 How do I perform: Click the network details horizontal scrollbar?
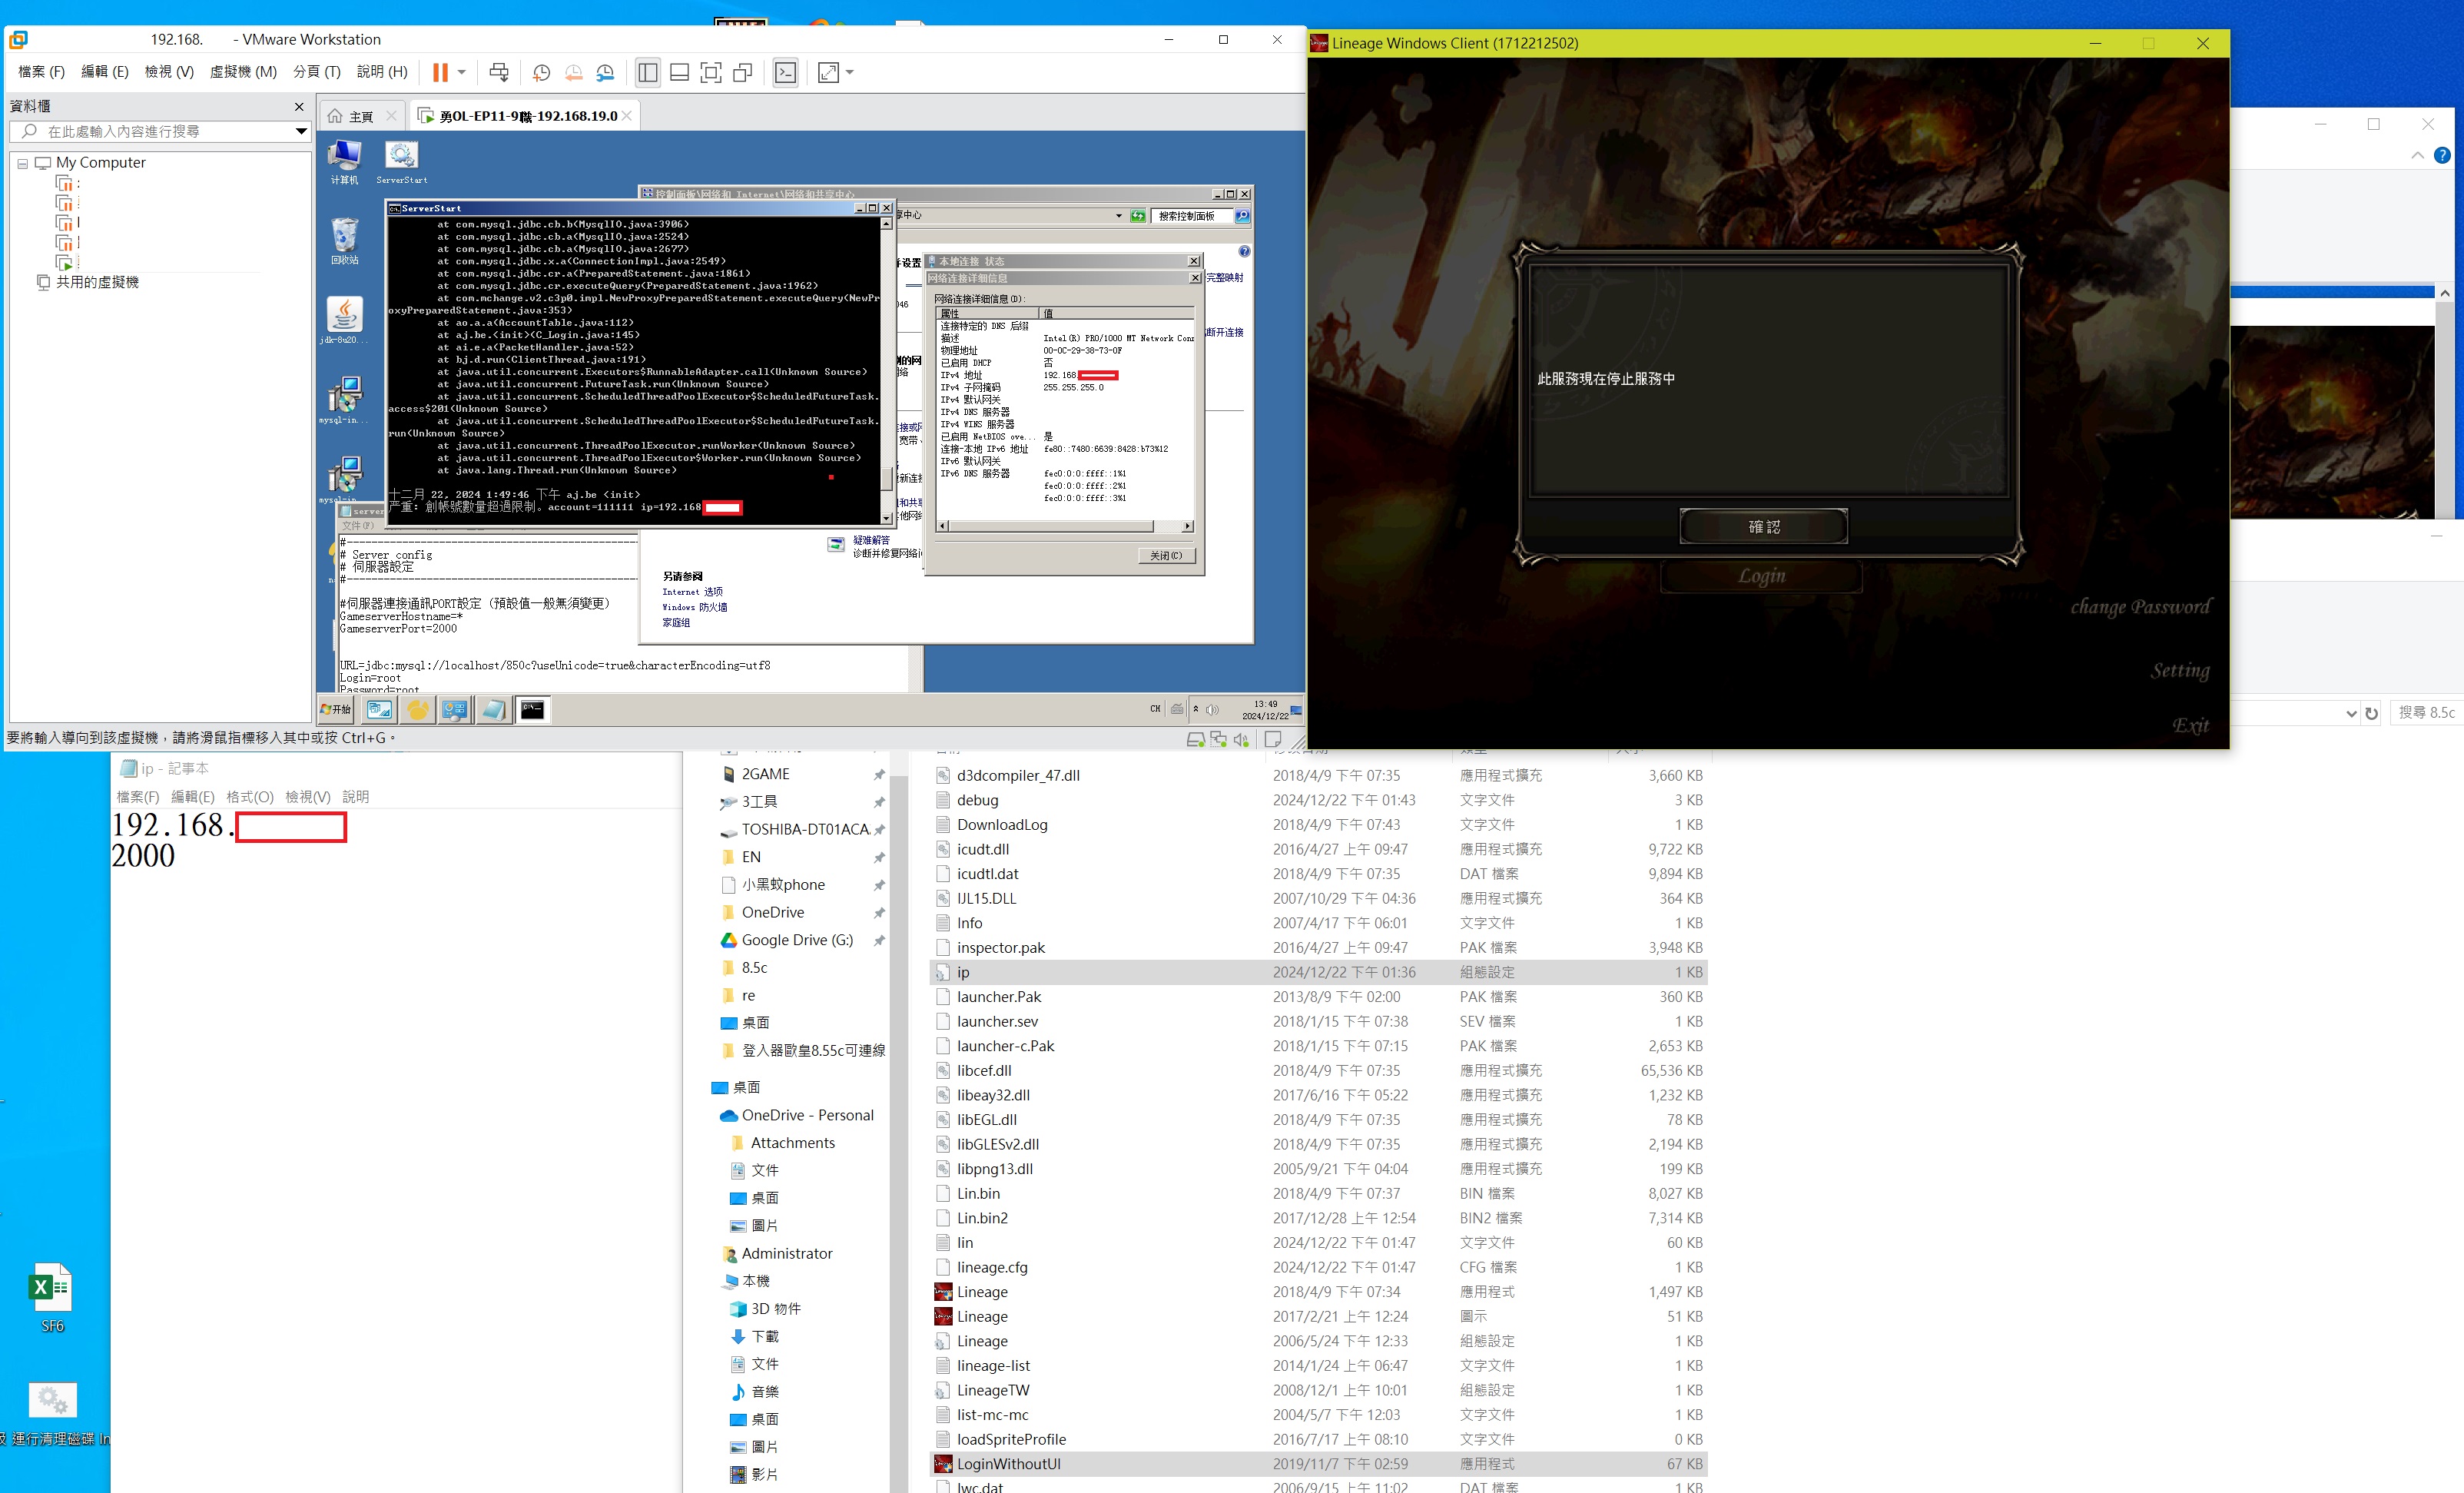point(1065,526)
